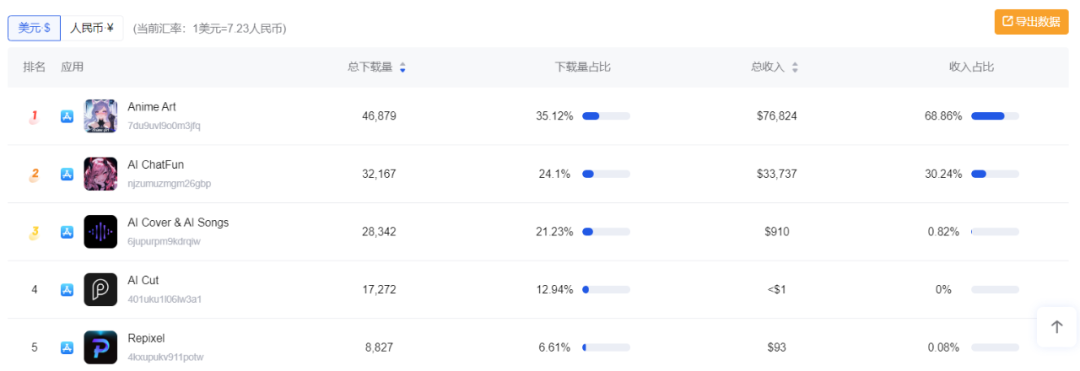Sort by 总下载量 column arrows

click(x=403, y=67)
